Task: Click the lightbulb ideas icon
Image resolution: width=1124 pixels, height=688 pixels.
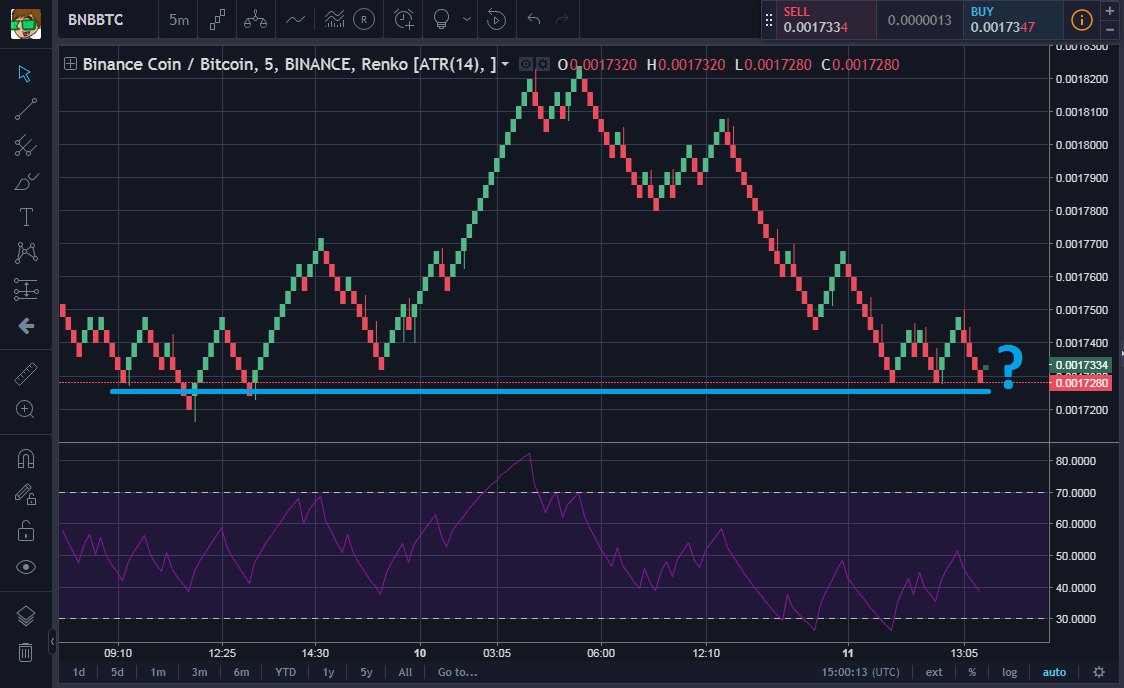Action: [442, 20]
